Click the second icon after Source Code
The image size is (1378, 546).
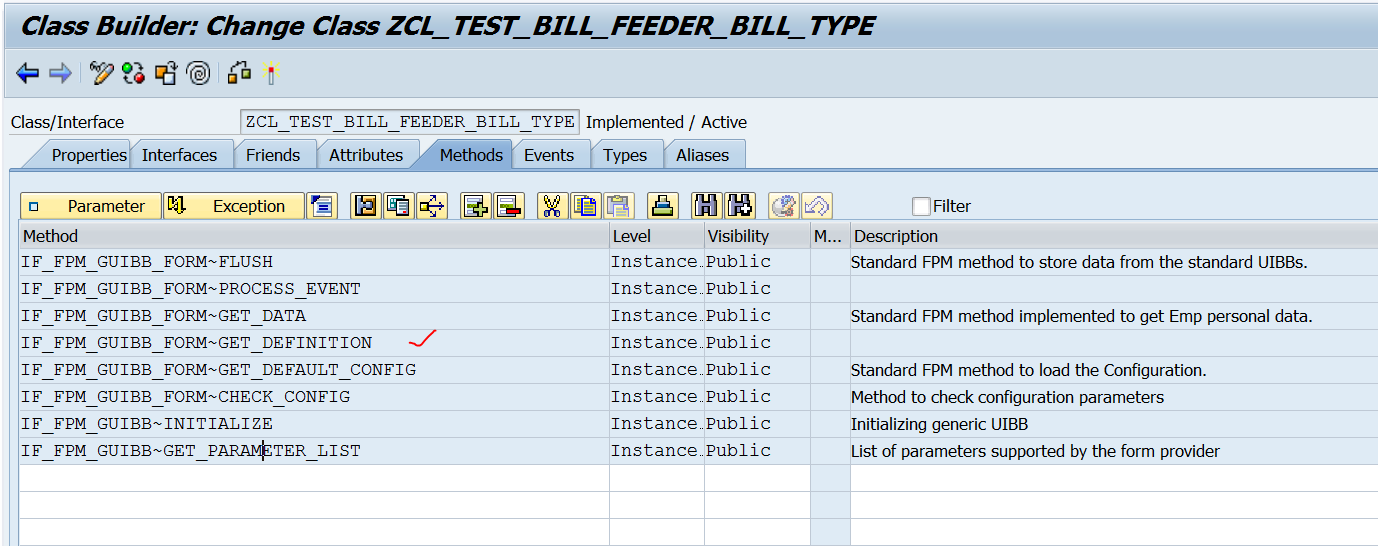pyautogui.click(x=399, y=206)
